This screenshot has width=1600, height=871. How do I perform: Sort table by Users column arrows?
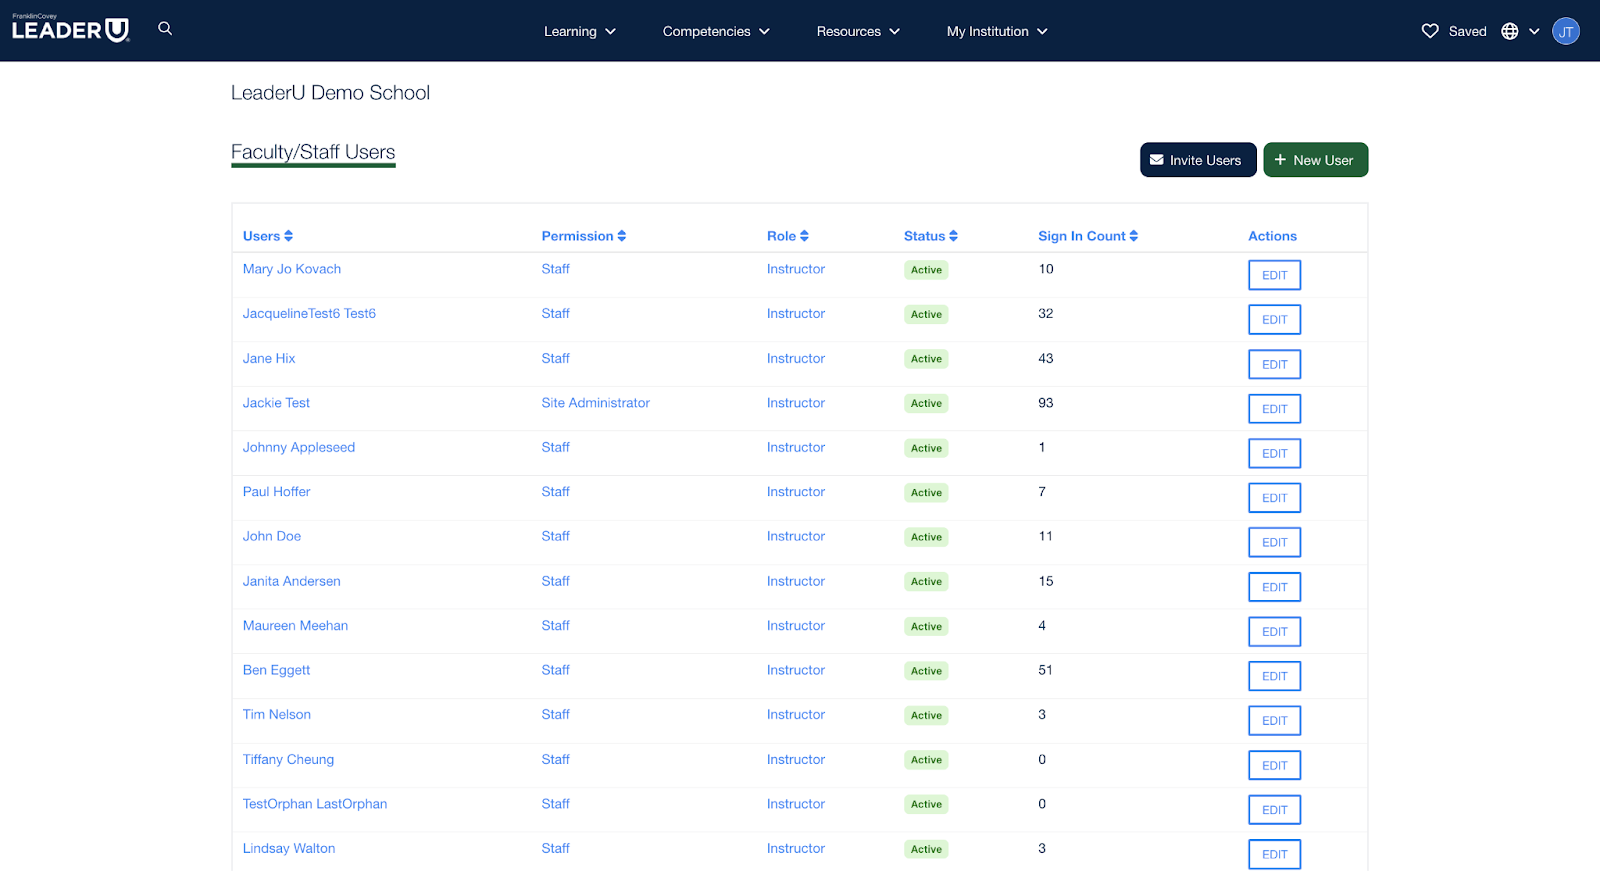click(x=288, y=236)
